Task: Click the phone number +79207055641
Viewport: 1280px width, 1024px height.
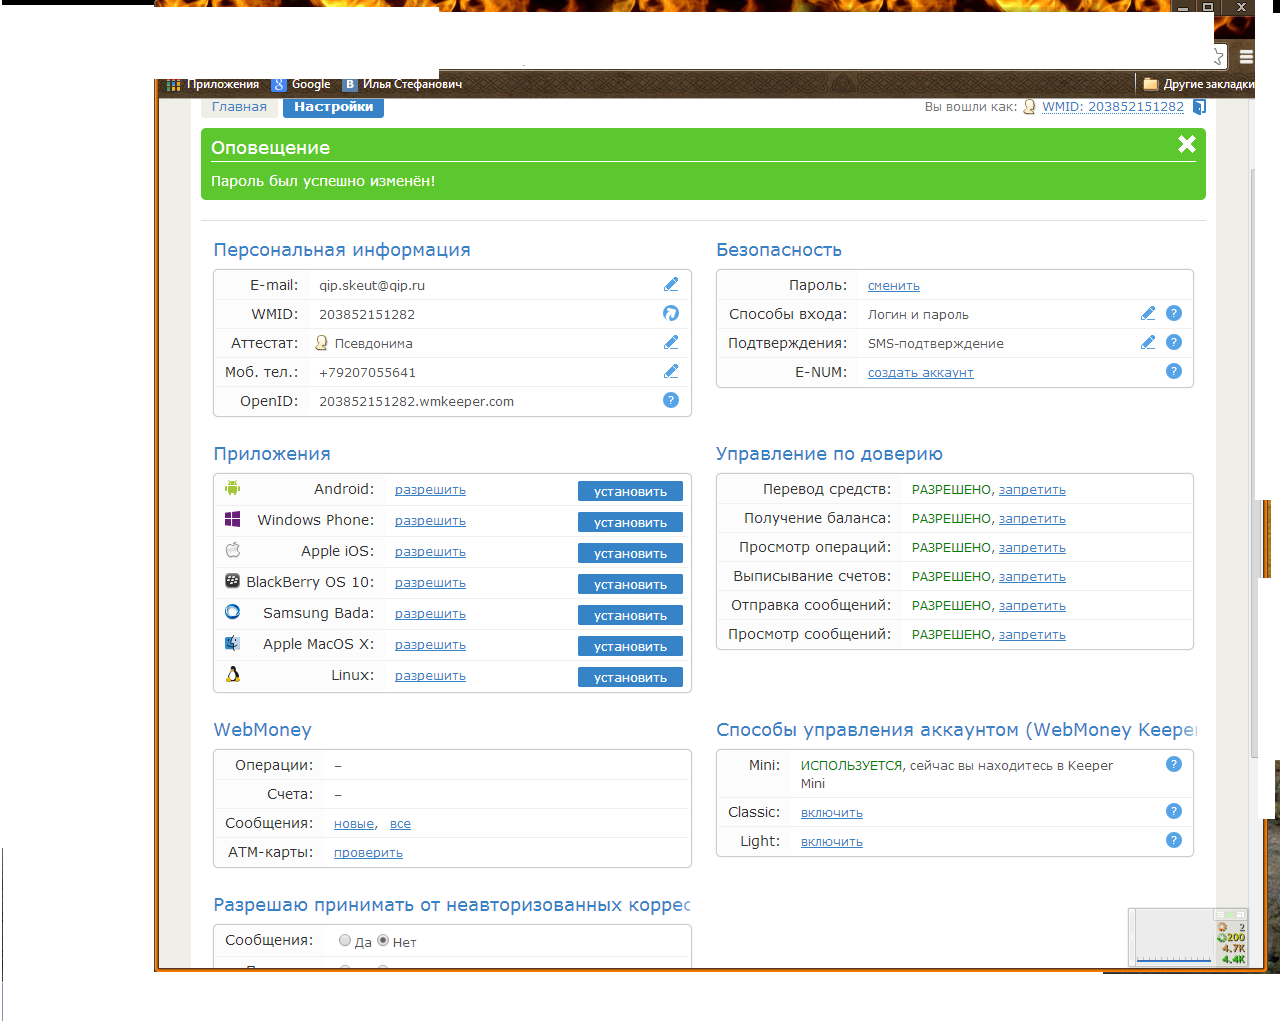Action: click(x=367, y=372)
